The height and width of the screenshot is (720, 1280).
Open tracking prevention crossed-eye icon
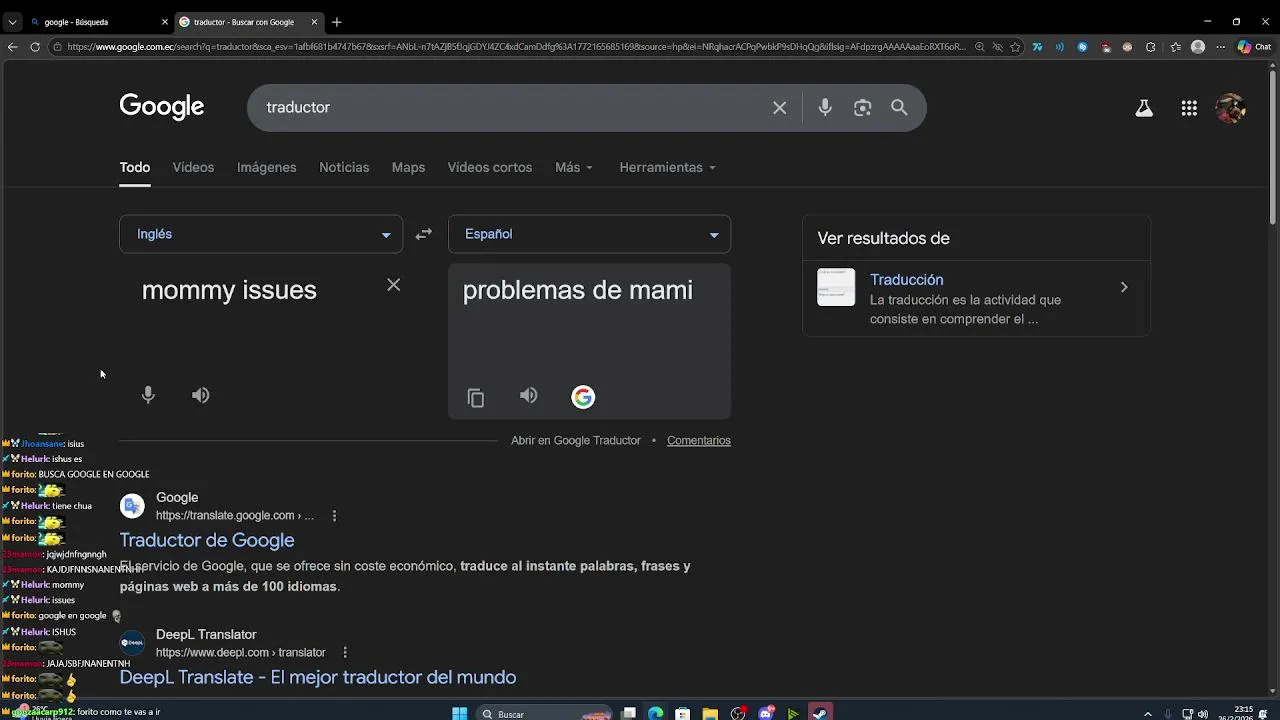pos(997,47)
